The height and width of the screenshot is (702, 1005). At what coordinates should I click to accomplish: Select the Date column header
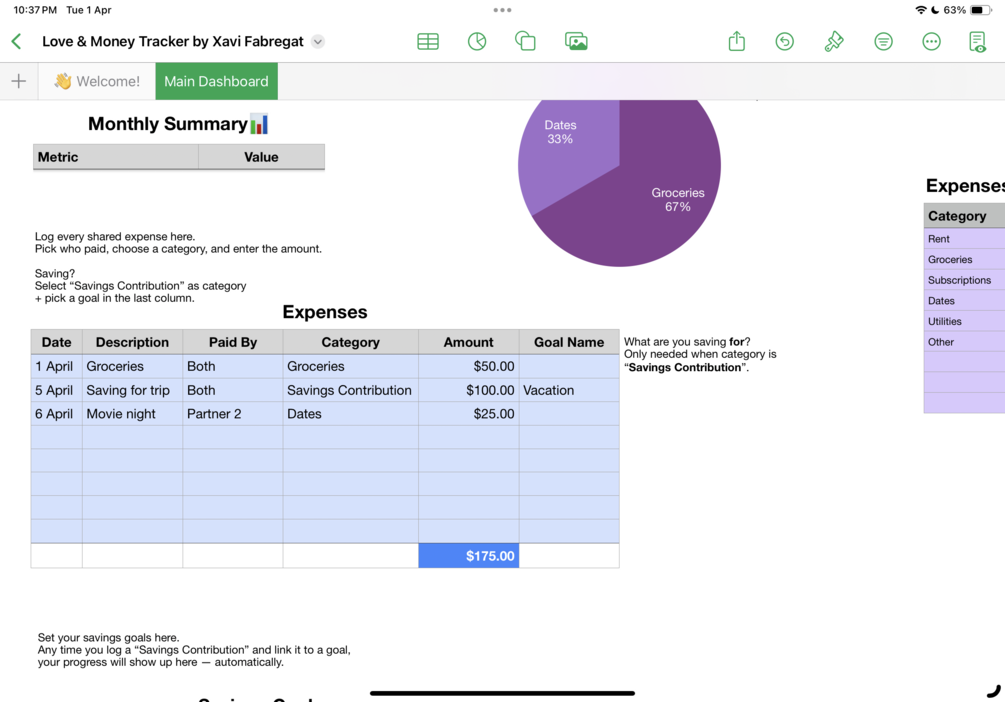[x=56, y=342]
